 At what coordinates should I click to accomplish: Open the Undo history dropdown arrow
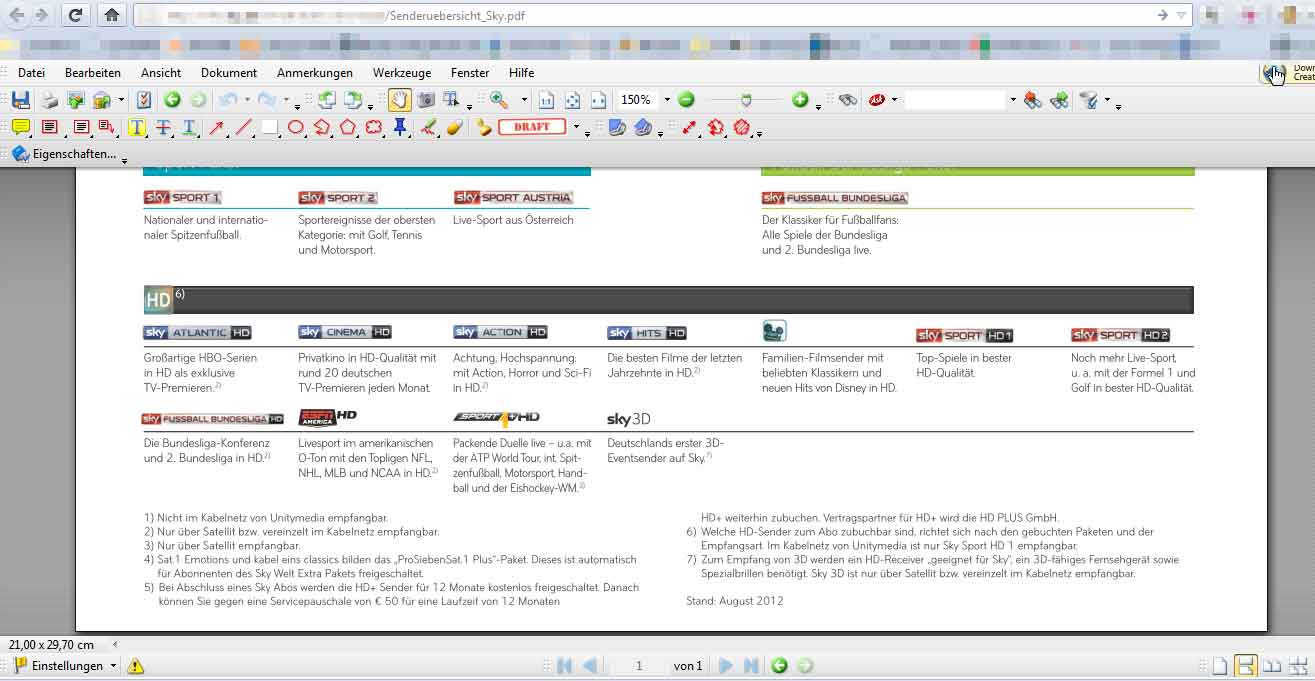click(246, 100)
